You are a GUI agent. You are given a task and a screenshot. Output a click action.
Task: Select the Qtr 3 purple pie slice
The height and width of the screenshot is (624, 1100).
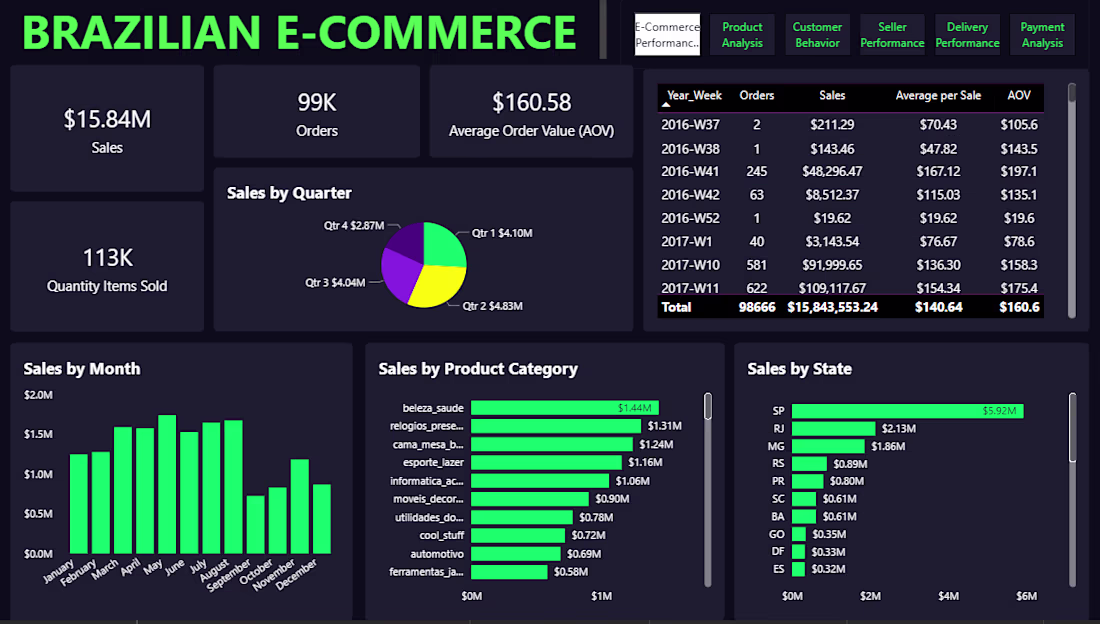(x=398, y=276)
